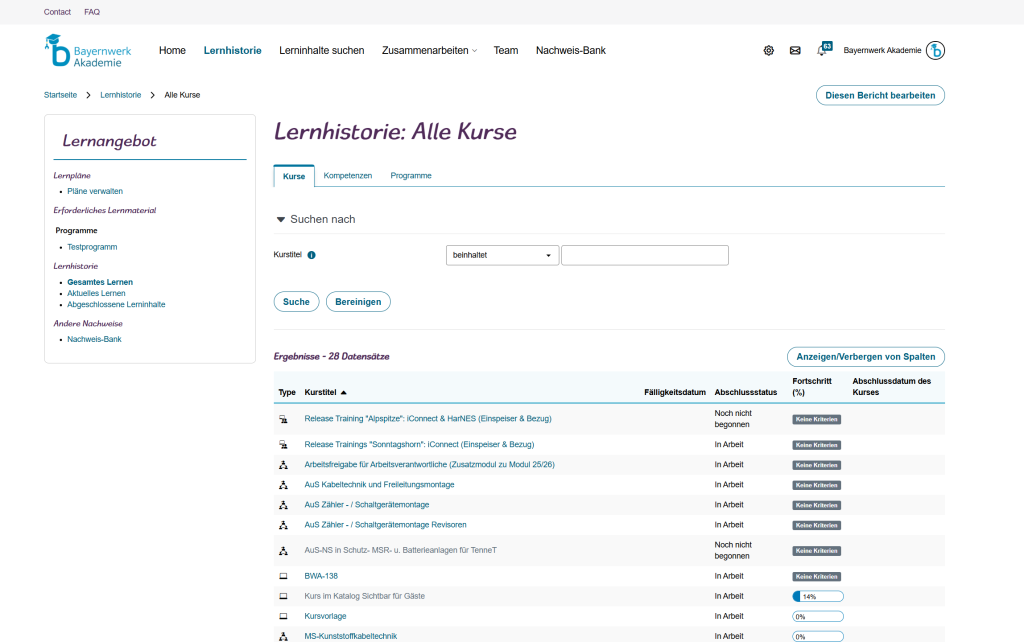Open Home in main navigation
The image size is (1024, 642).
172,50
